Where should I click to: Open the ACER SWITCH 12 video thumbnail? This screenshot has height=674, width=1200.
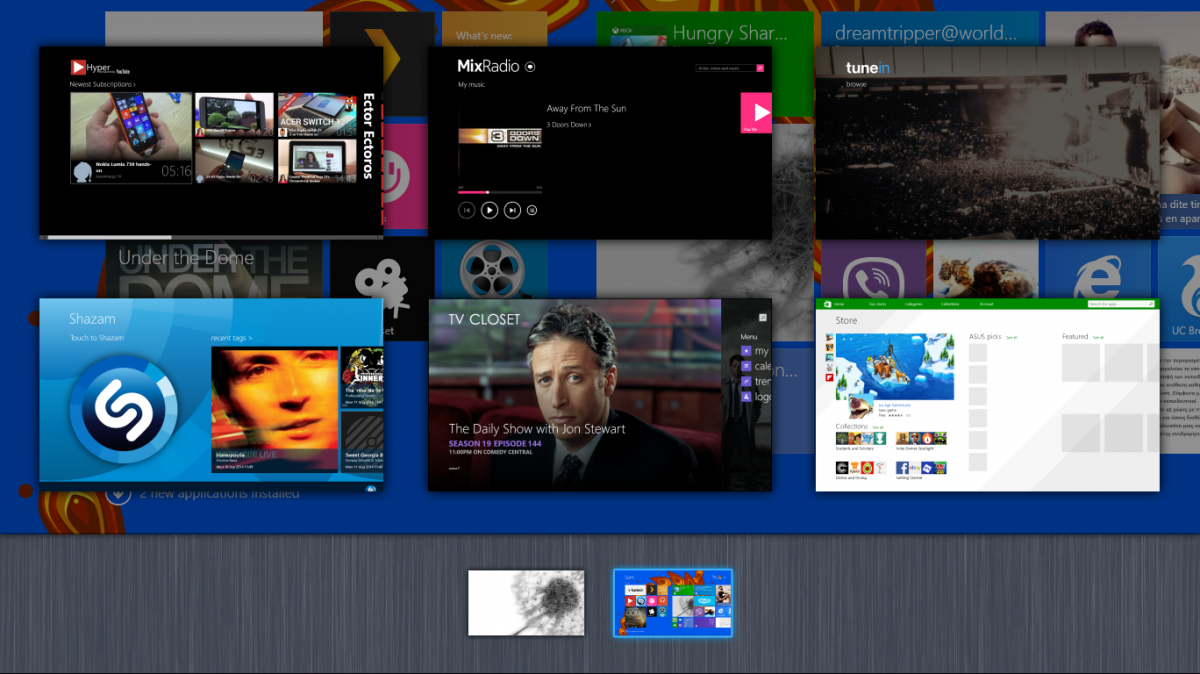click(x=317, y=115)
